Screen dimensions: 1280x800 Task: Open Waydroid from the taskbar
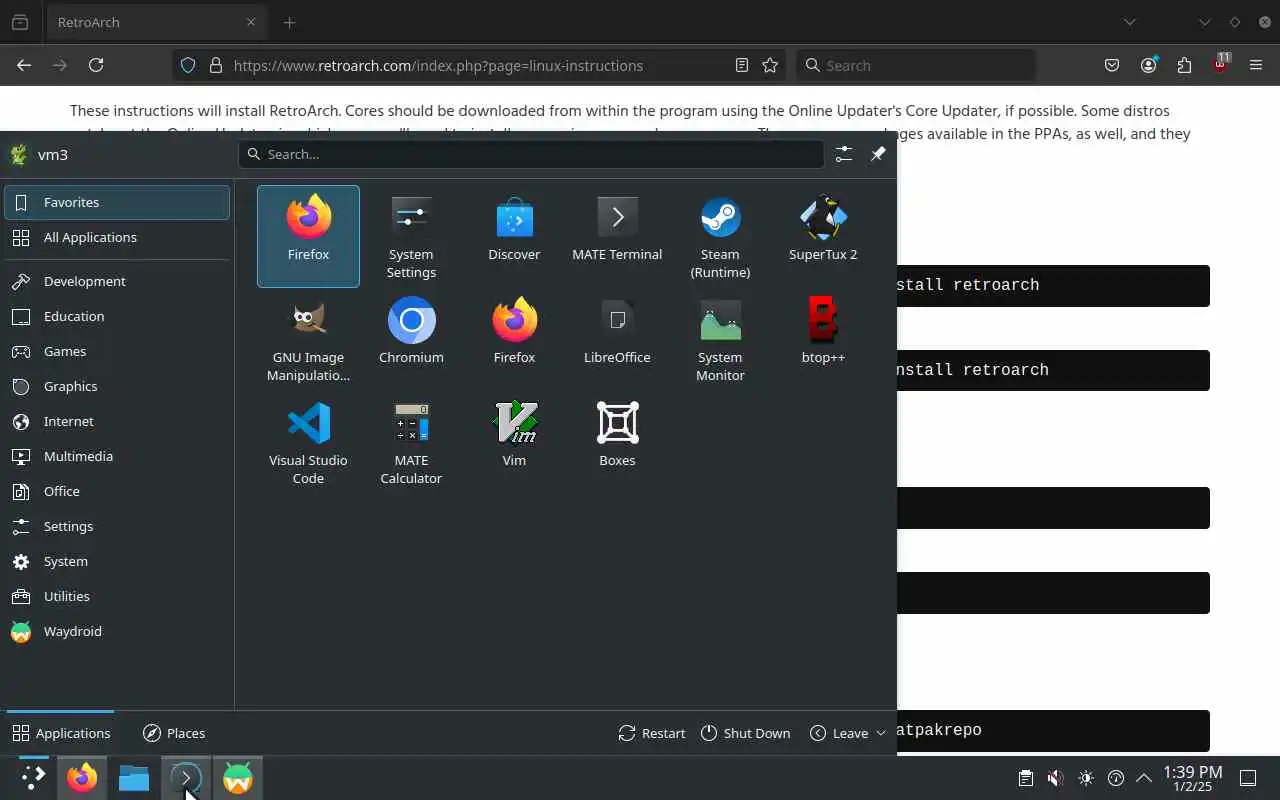click(238, 778)
